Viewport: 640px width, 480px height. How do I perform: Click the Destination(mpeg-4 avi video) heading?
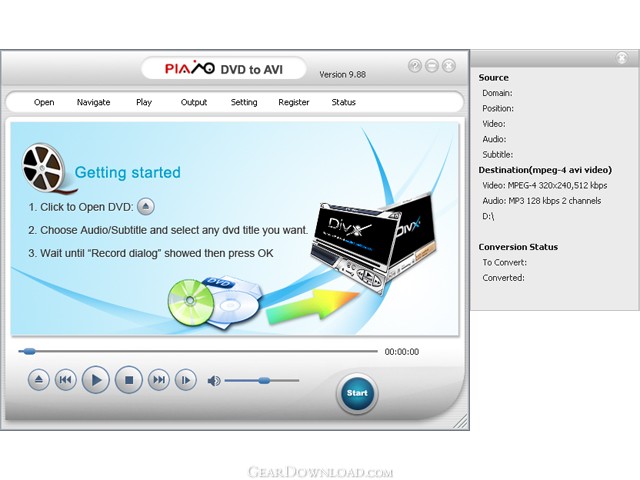545,170
